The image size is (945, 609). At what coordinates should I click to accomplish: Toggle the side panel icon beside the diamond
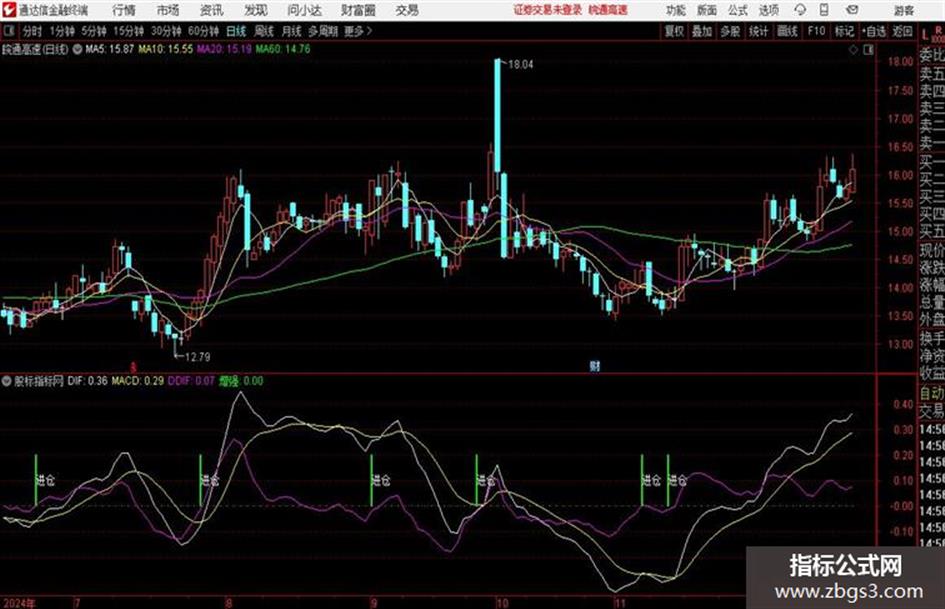tap(868, 50)
